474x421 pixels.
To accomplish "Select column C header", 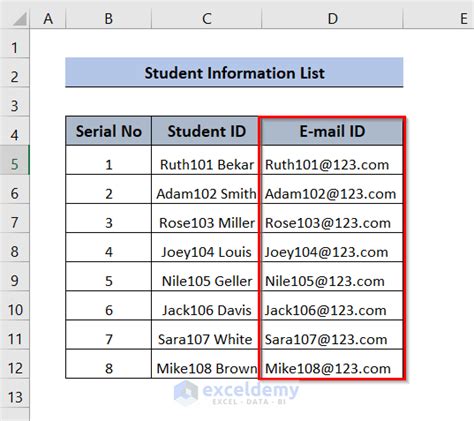I will 206,19.
